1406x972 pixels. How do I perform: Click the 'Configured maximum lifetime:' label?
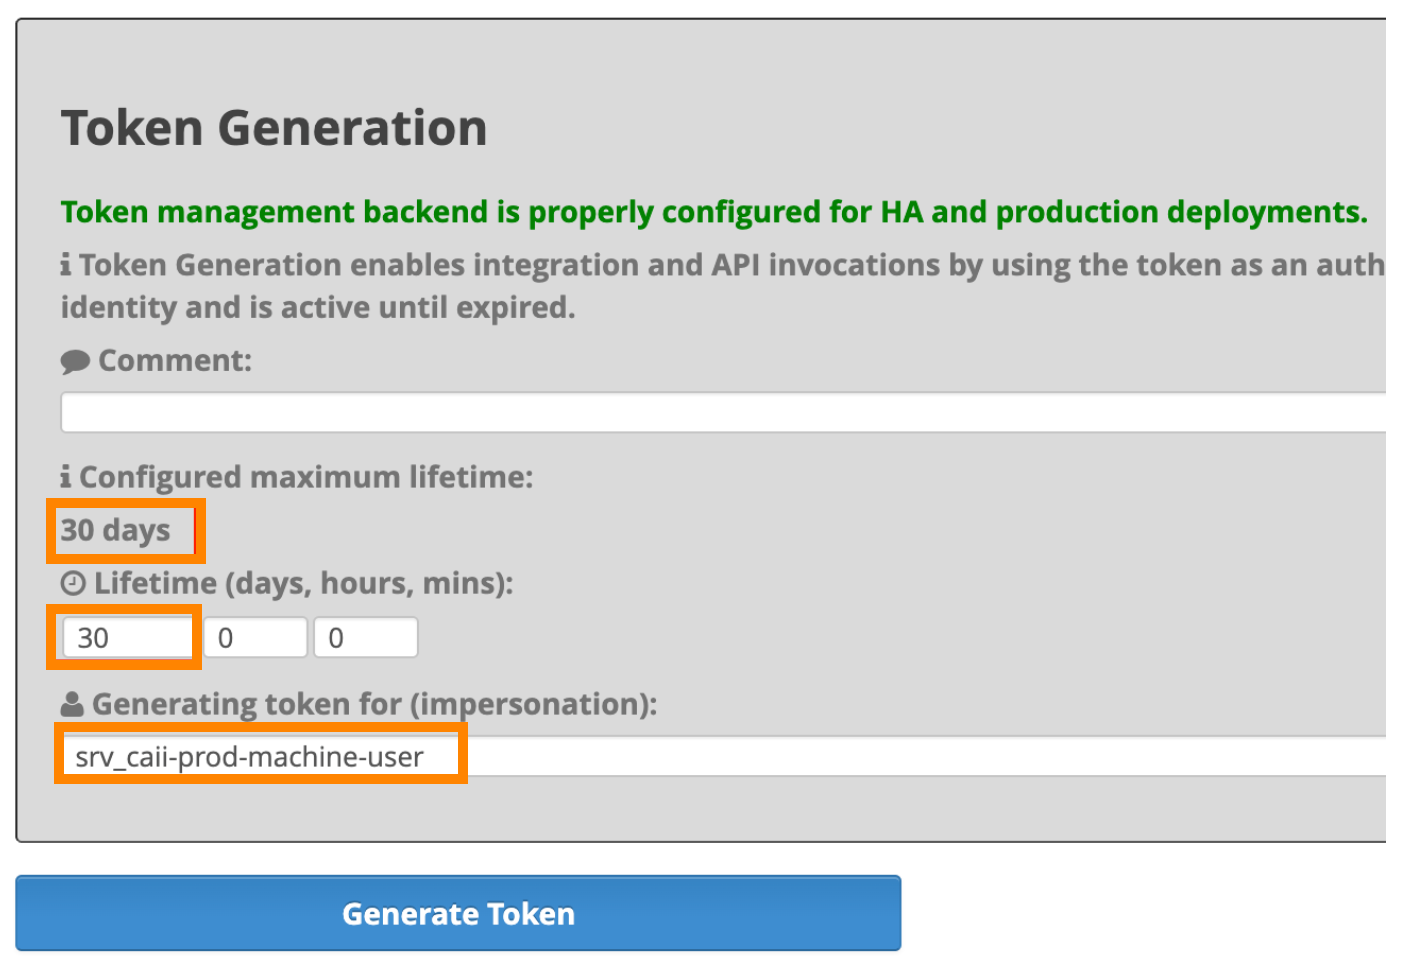click(x=306, y=477)
